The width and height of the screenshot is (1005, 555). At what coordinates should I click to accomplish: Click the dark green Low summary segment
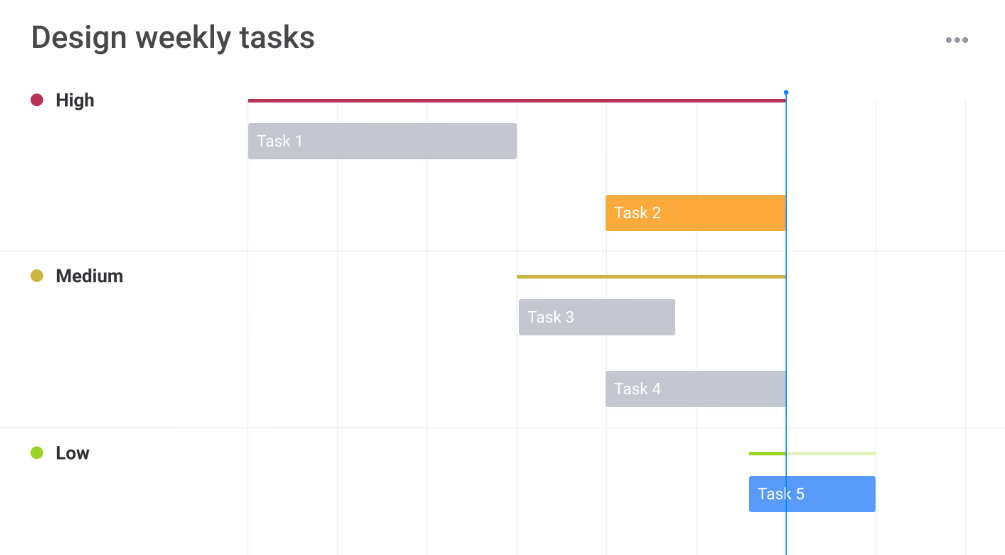(x=767, y=453)
